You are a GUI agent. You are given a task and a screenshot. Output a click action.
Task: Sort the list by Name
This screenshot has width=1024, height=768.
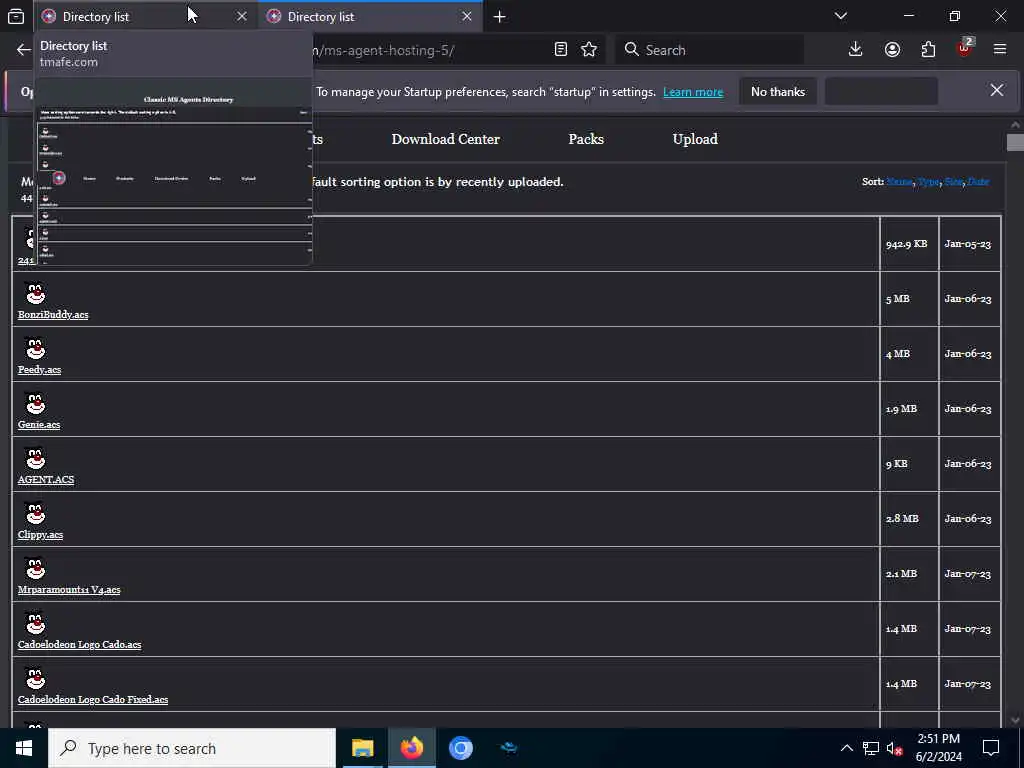899,182
